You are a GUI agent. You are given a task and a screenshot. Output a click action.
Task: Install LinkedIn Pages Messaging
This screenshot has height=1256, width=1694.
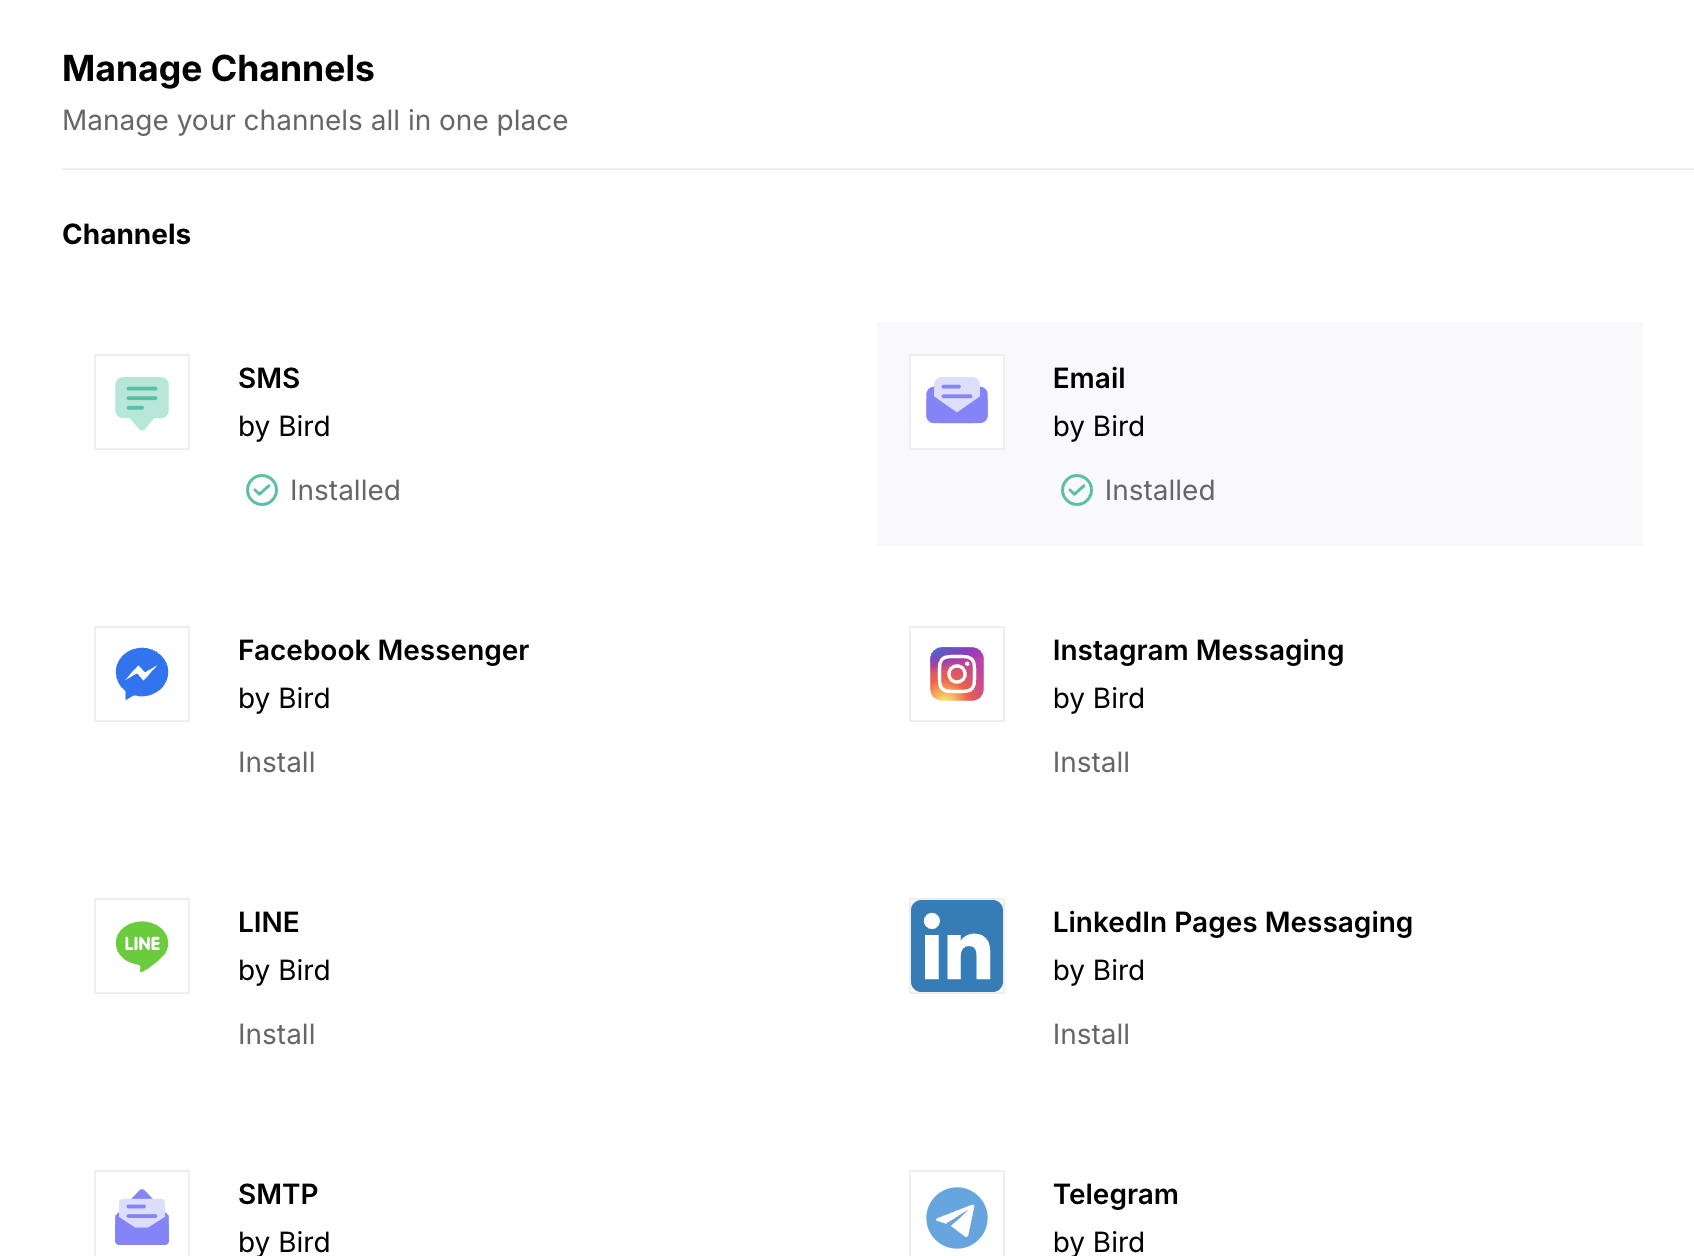point(1091,1034)
